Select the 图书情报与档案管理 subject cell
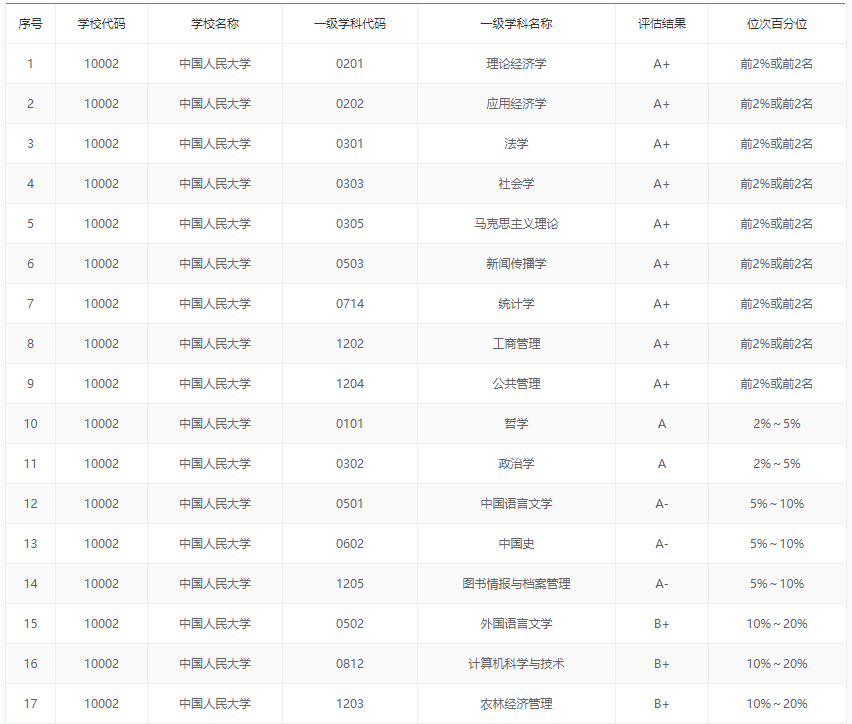 coord(516,584)
